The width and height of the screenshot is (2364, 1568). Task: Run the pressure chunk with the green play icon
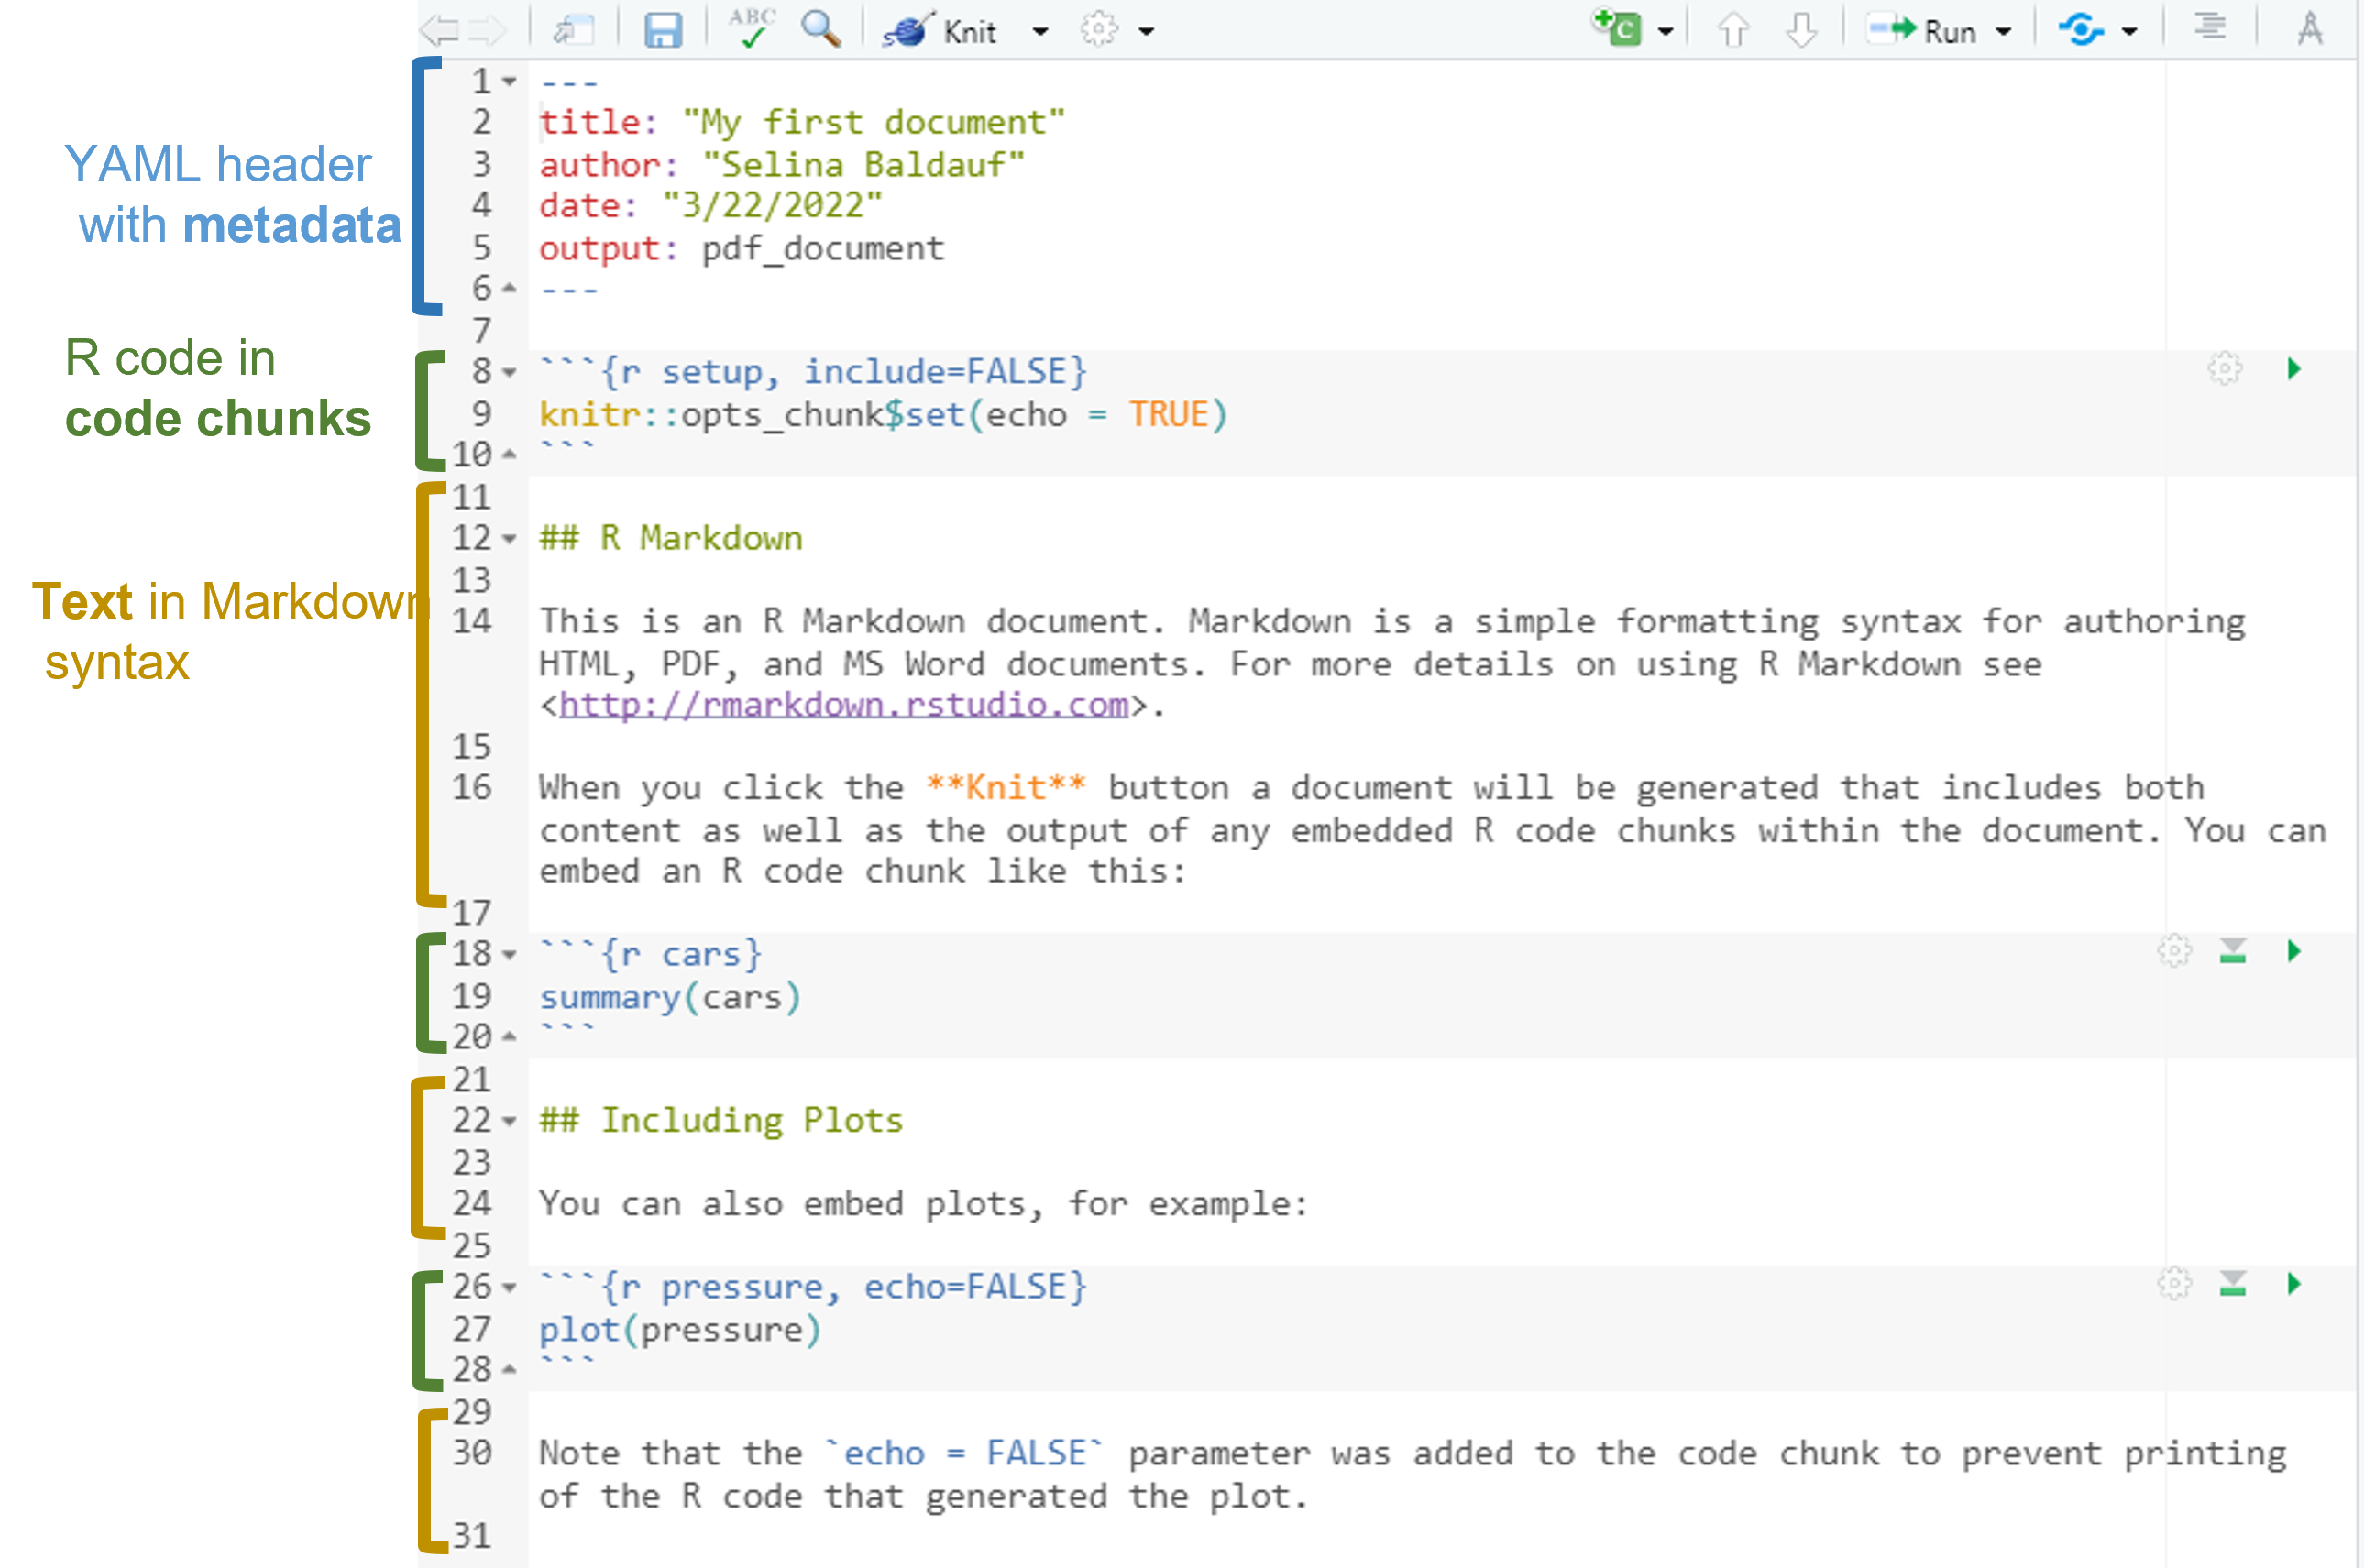[x=2294, y=1284]
